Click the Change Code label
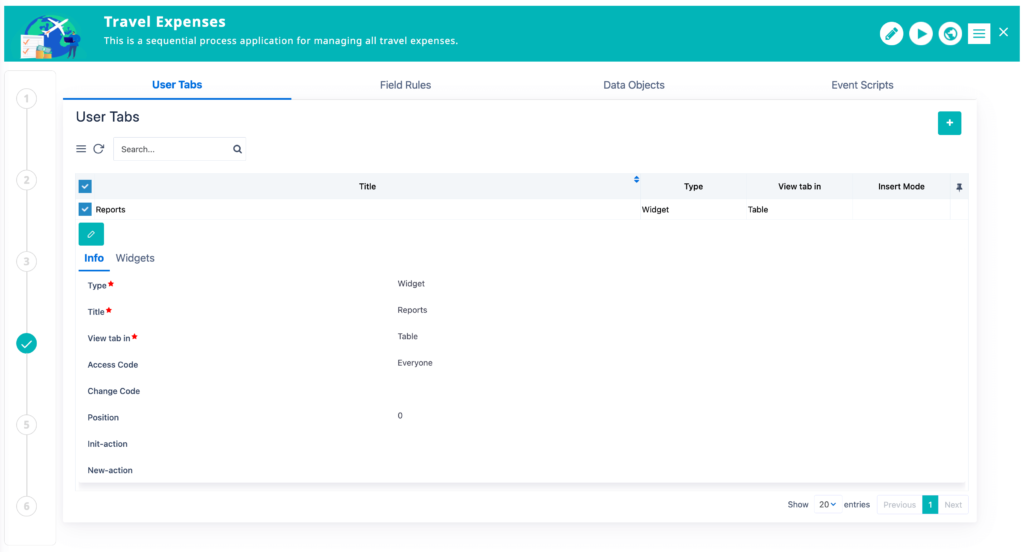1024x552 pixels. [114, 391]
